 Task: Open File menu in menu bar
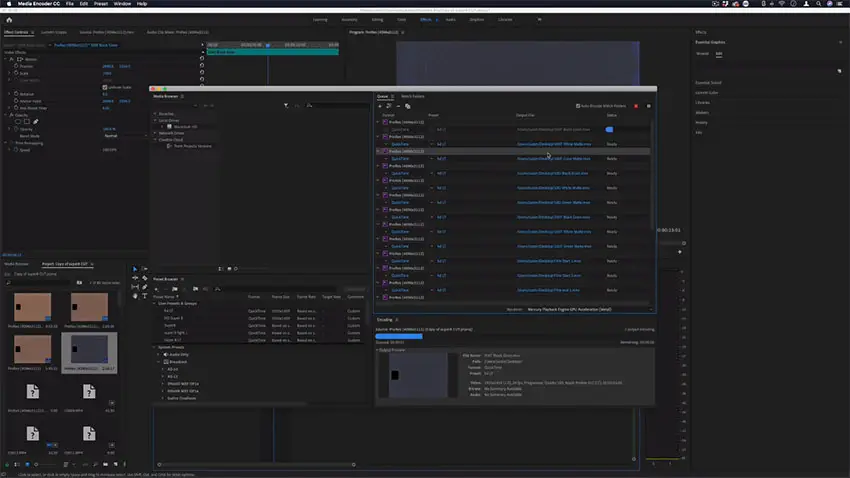(70, 4)
